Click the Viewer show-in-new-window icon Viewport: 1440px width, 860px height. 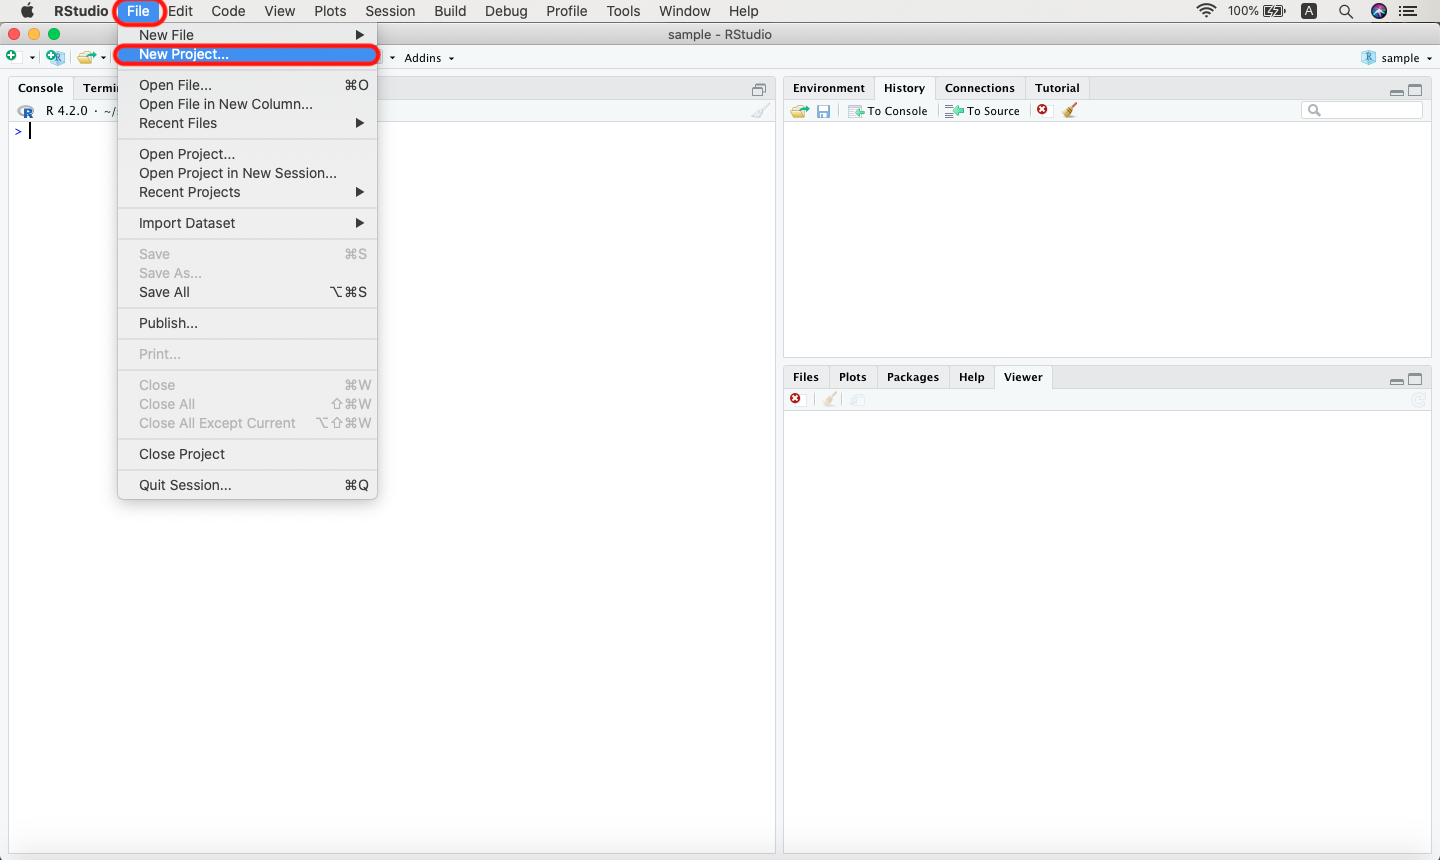(858, 399)
